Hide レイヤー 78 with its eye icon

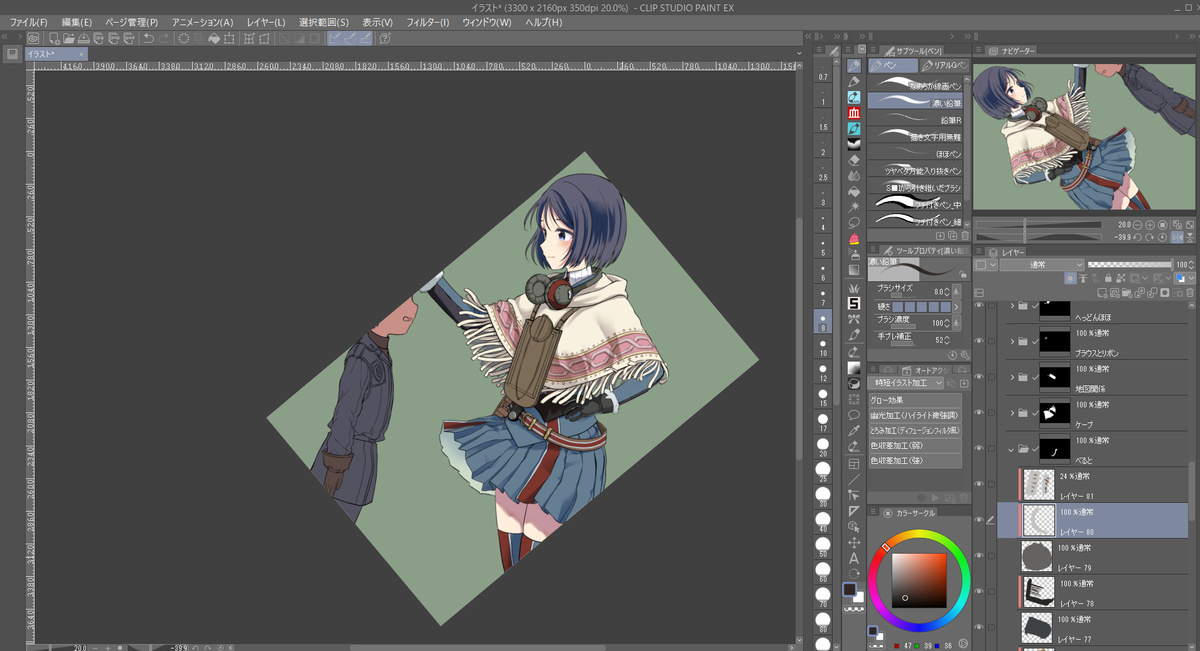(x=979, y=592)
